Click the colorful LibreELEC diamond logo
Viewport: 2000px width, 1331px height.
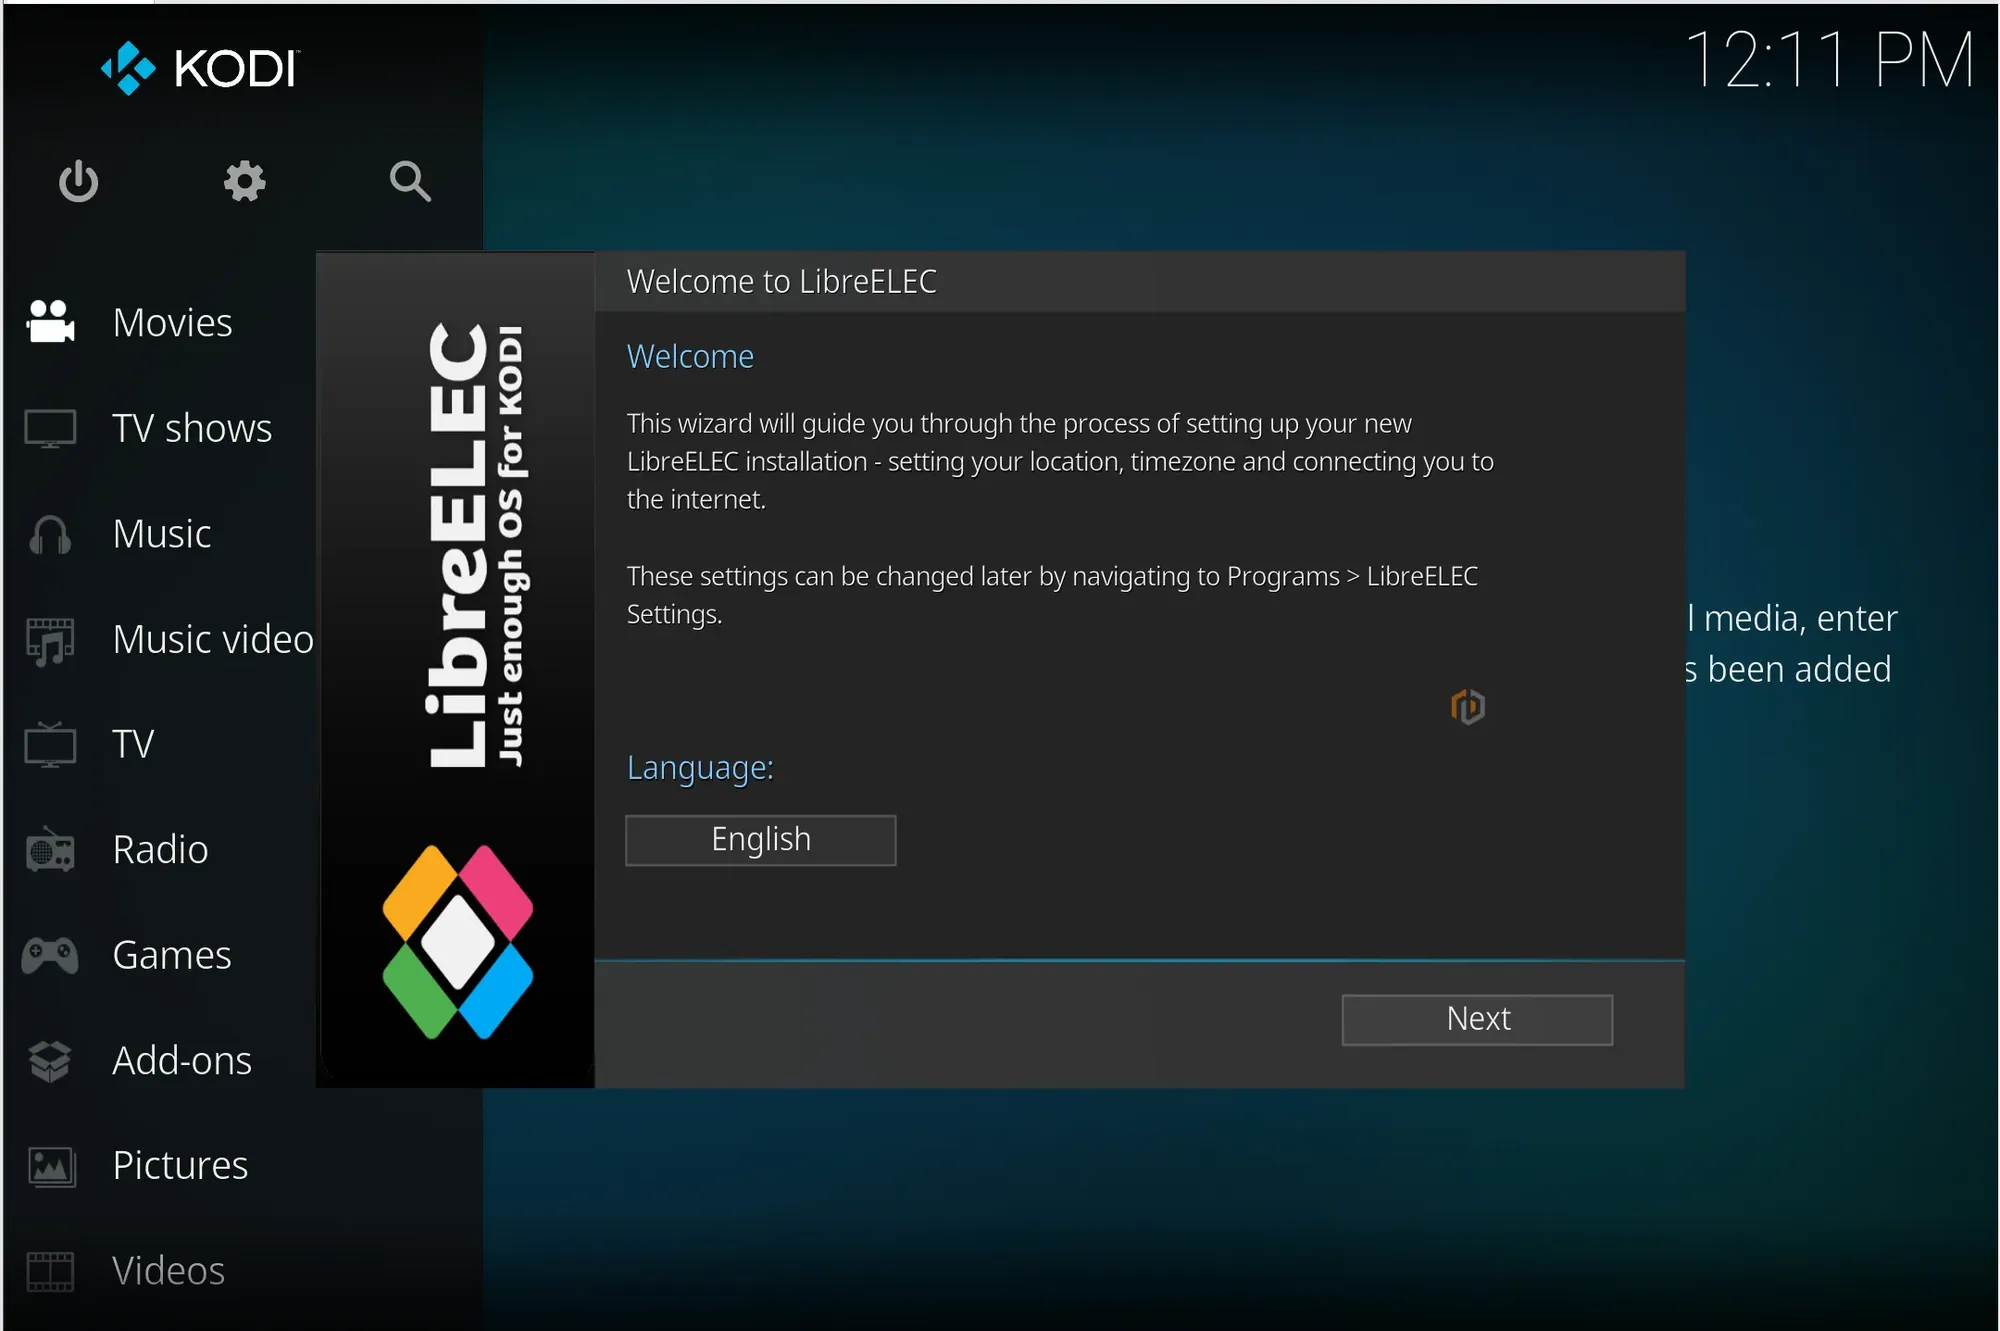click(458, 942)
